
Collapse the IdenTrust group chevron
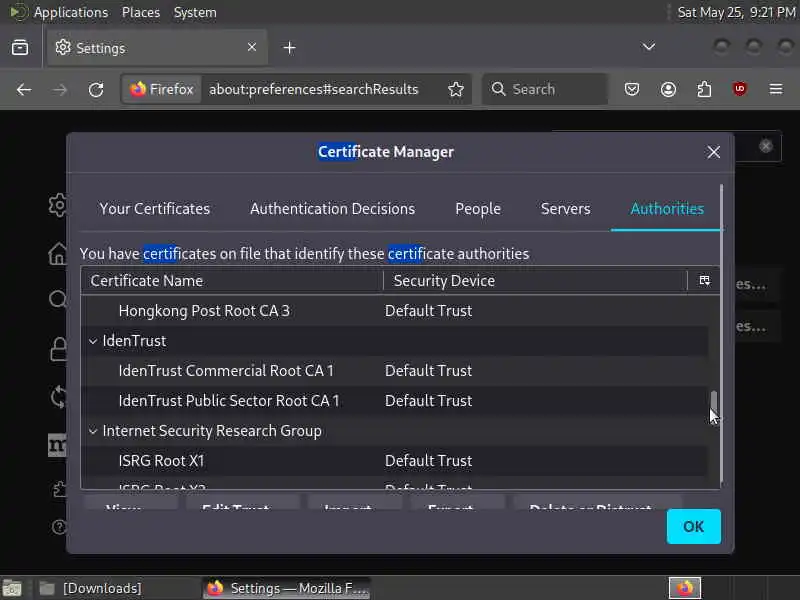click(93, 341)
